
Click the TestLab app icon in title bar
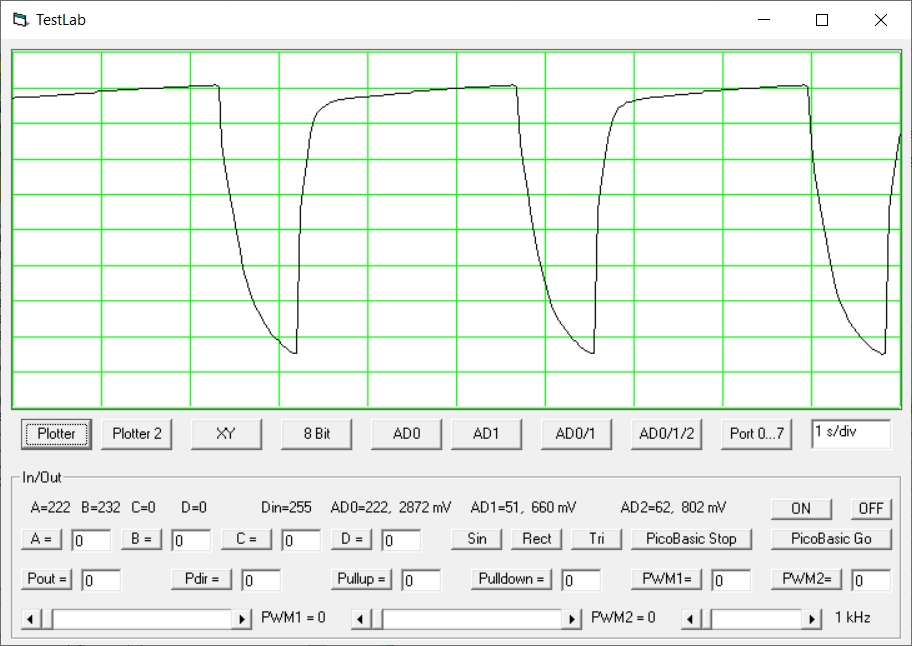point(19,20)
